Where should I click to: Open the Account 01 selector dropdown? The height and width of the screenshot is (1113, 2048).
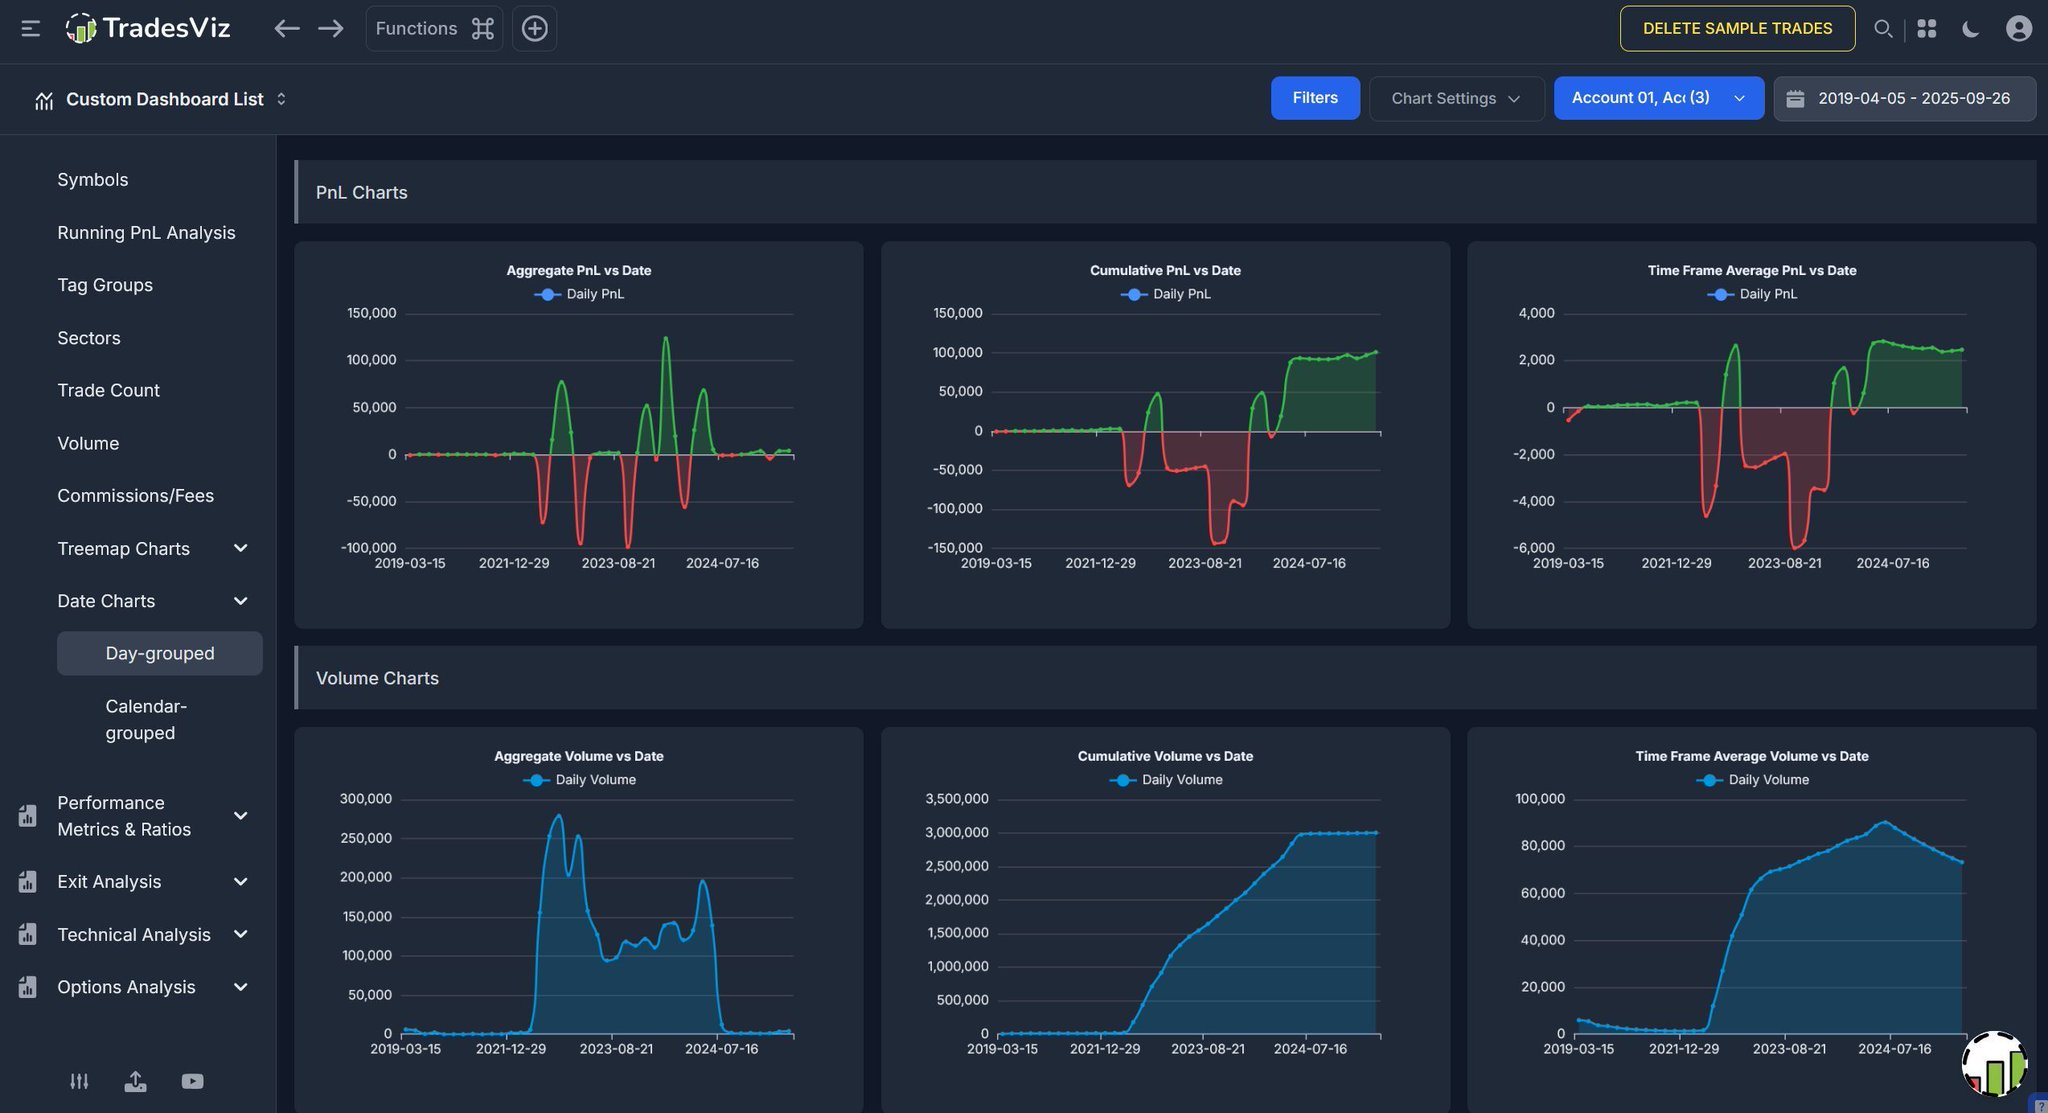(1657, 98)
